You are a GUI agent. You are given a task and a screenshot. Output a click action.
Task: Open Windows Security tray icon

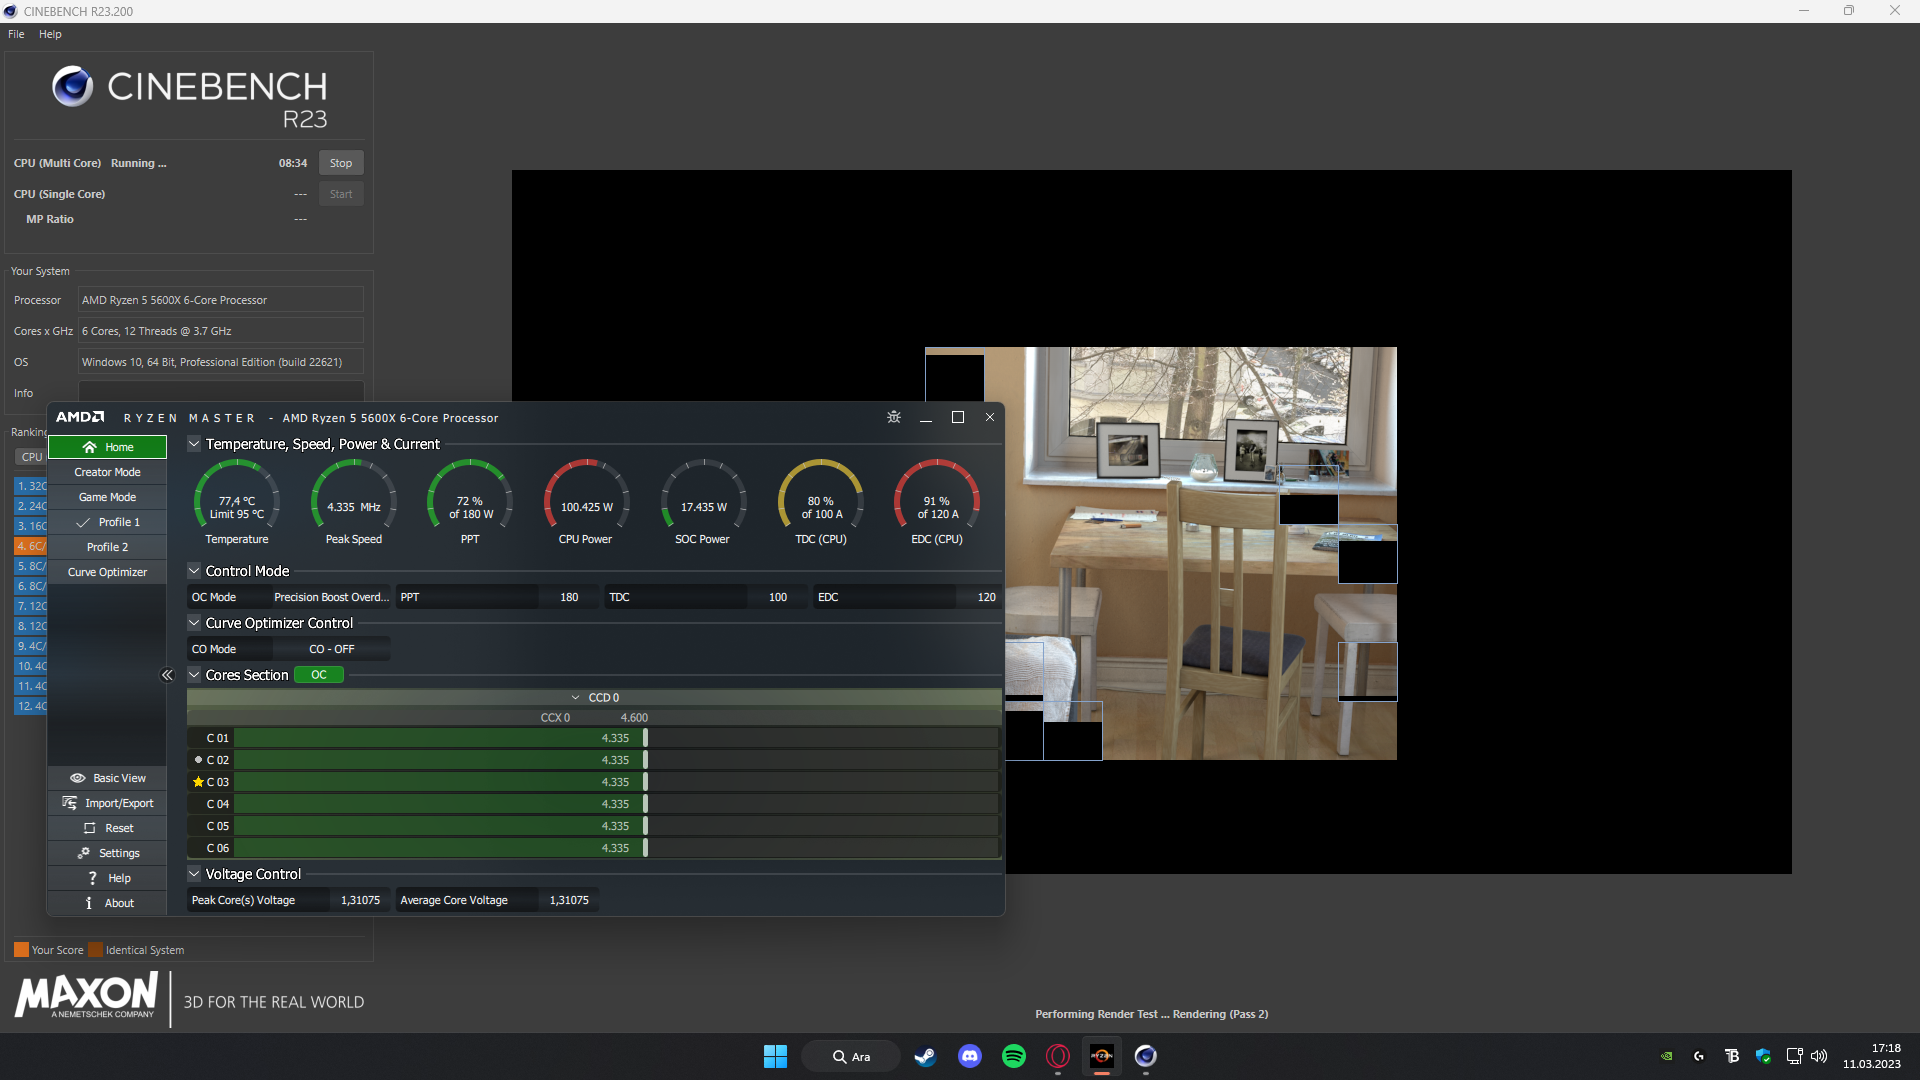(1763, 1056)
